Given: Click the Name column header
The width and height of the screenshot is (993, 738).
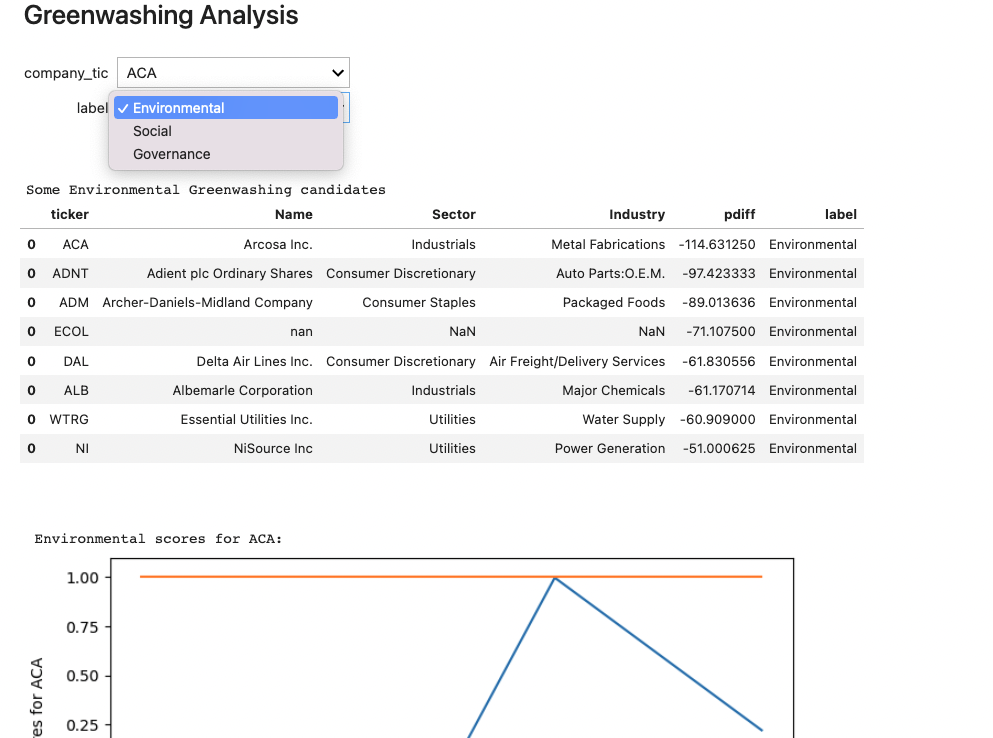Looking at the screenshot, I should [293, 214].
